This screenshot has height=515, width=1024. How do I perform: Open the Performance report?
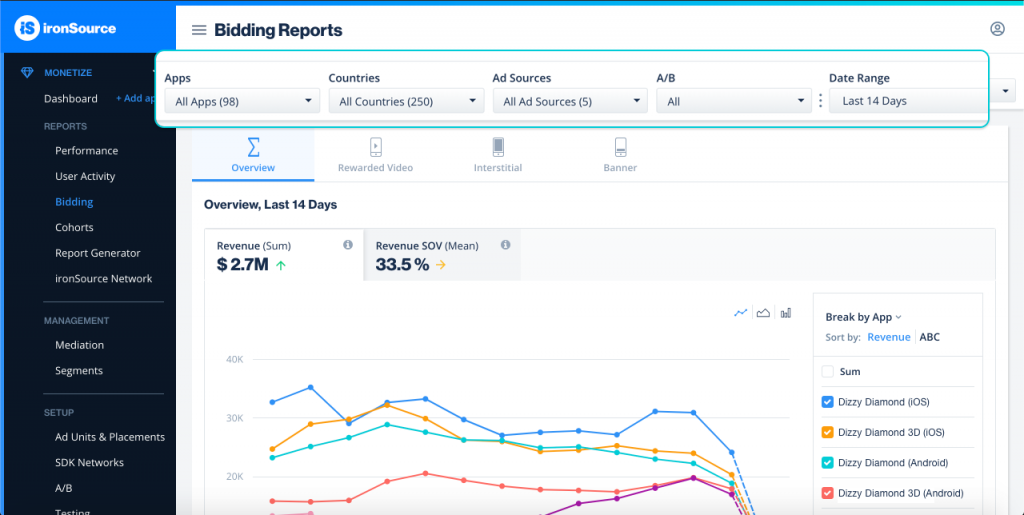pos(87,151)
